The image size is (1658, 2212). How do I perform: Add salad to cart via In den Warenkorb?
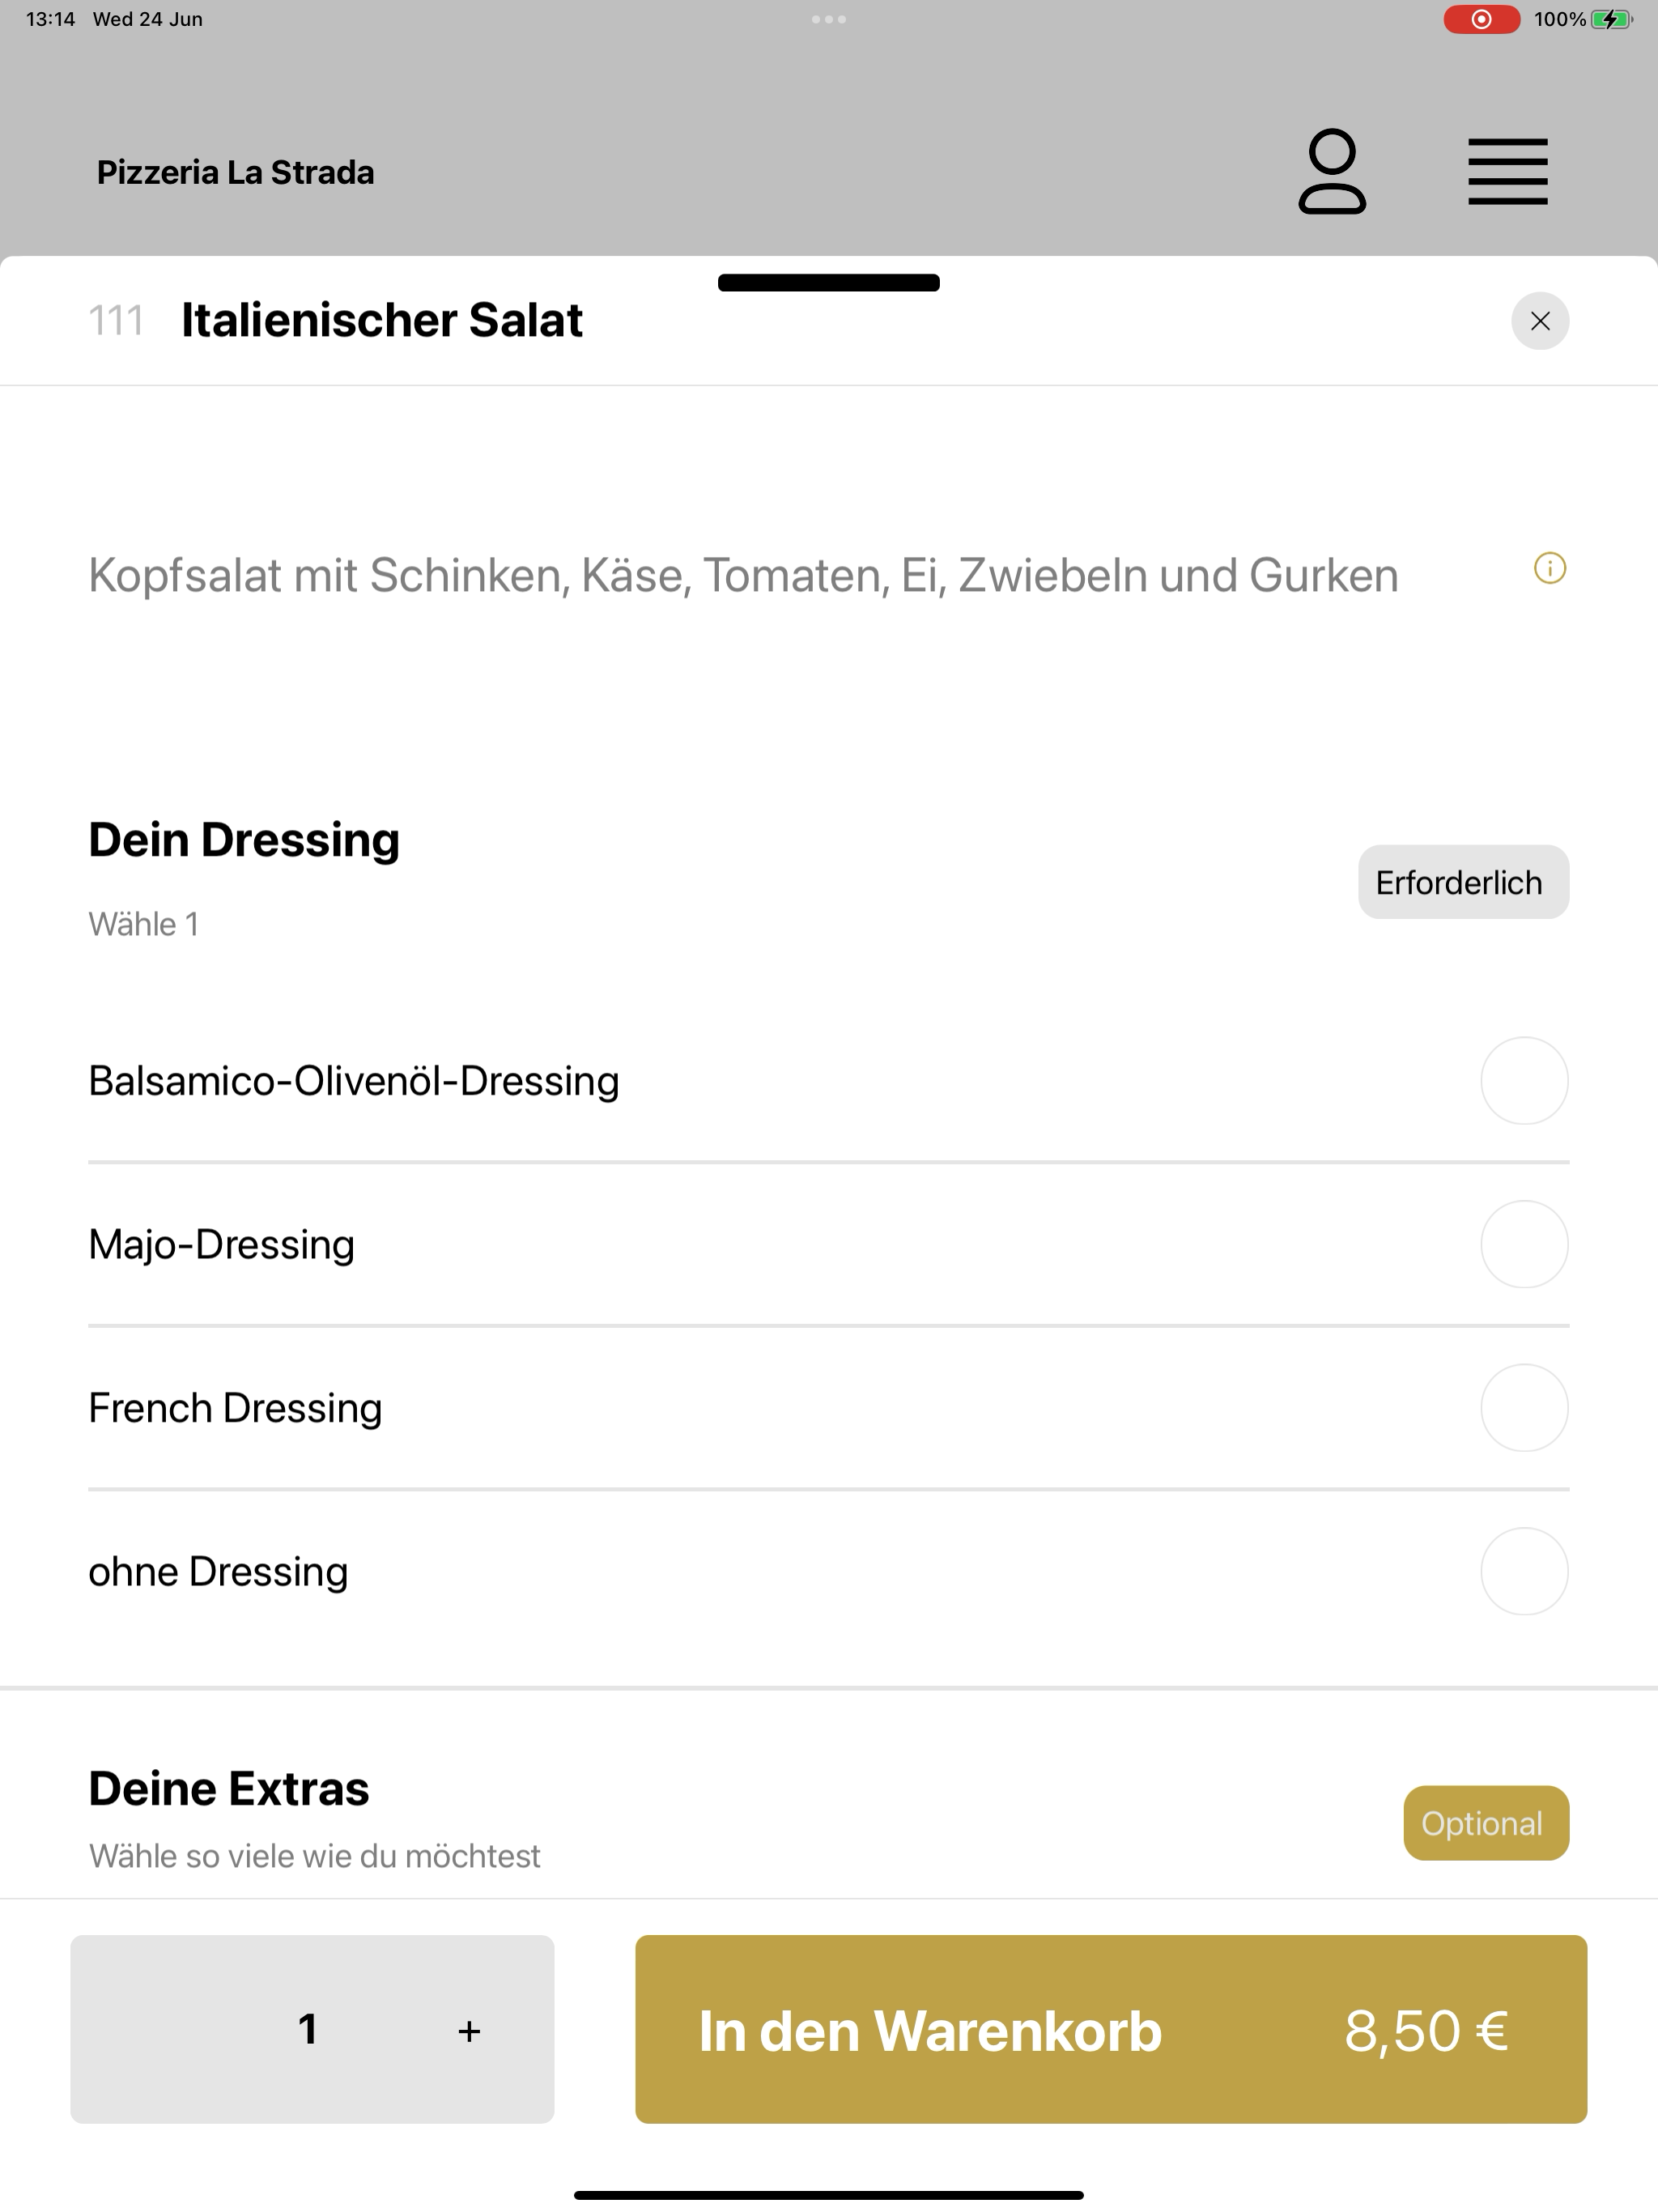[1111, 2029]
